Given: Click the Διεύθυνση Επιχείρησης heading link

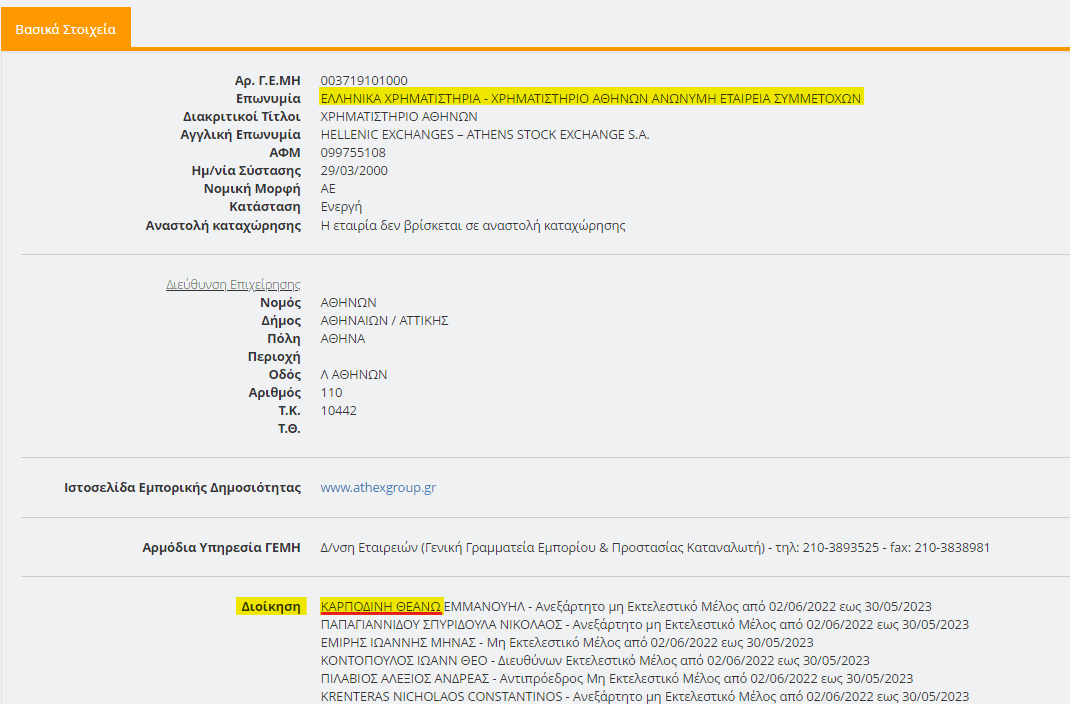Looking at the screenshot, I should coord(233,284).
